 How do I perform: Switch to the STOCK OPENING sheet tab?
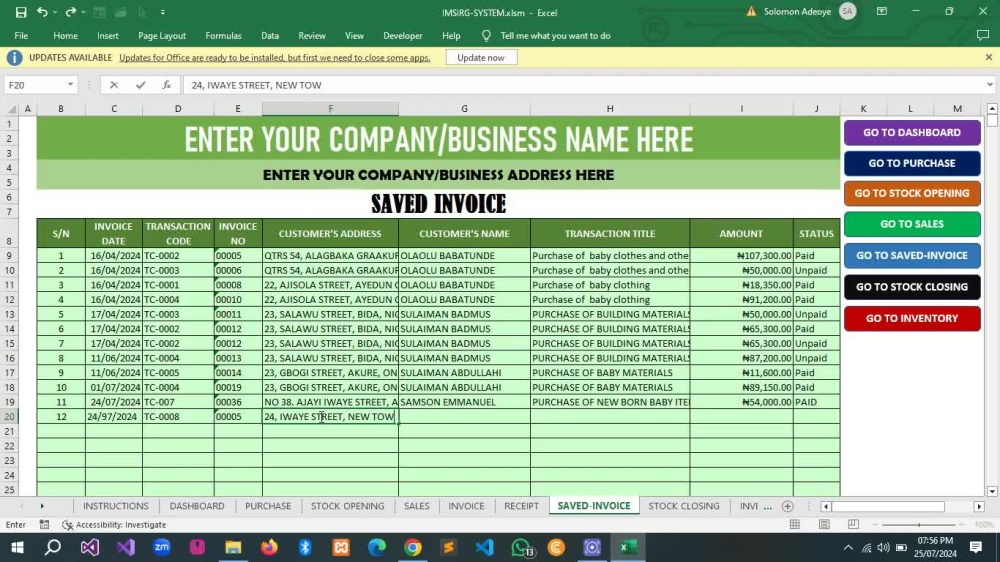(x=348, y=506)
